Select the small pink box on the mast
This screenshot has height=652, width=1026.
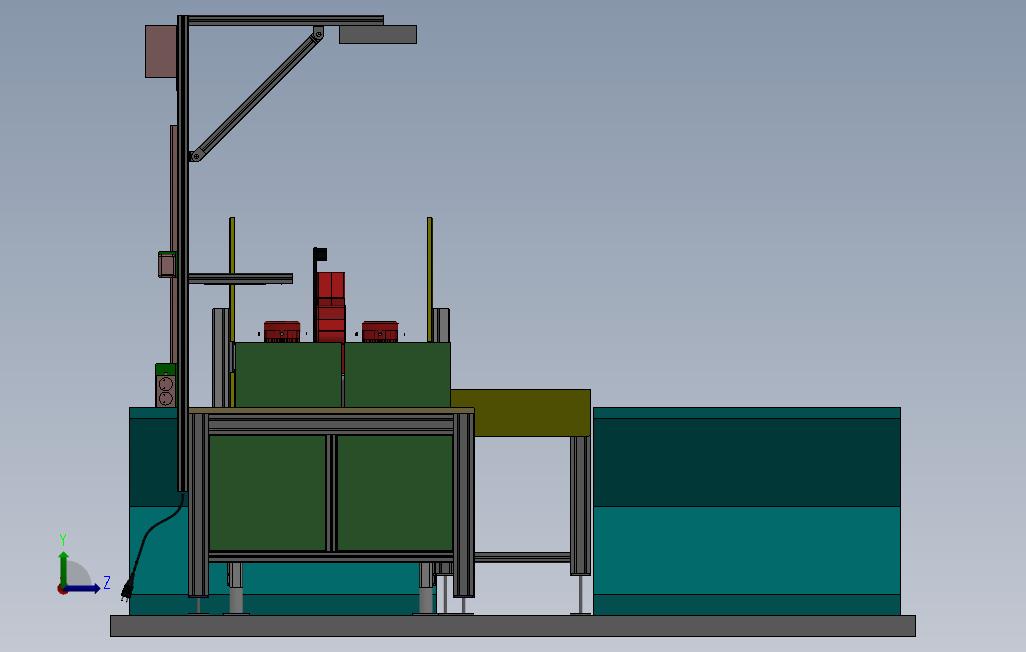(167, 264)
